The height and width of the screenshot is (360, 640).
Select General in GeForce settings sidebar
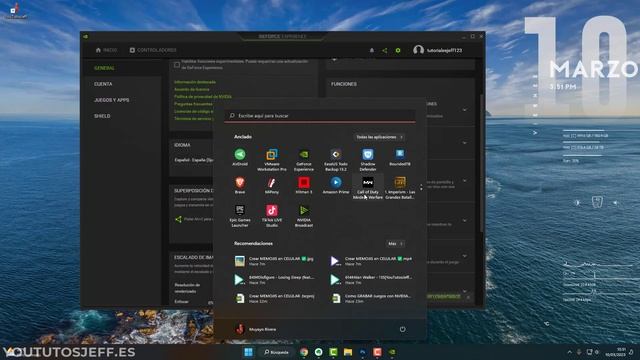tap(104, 68)
